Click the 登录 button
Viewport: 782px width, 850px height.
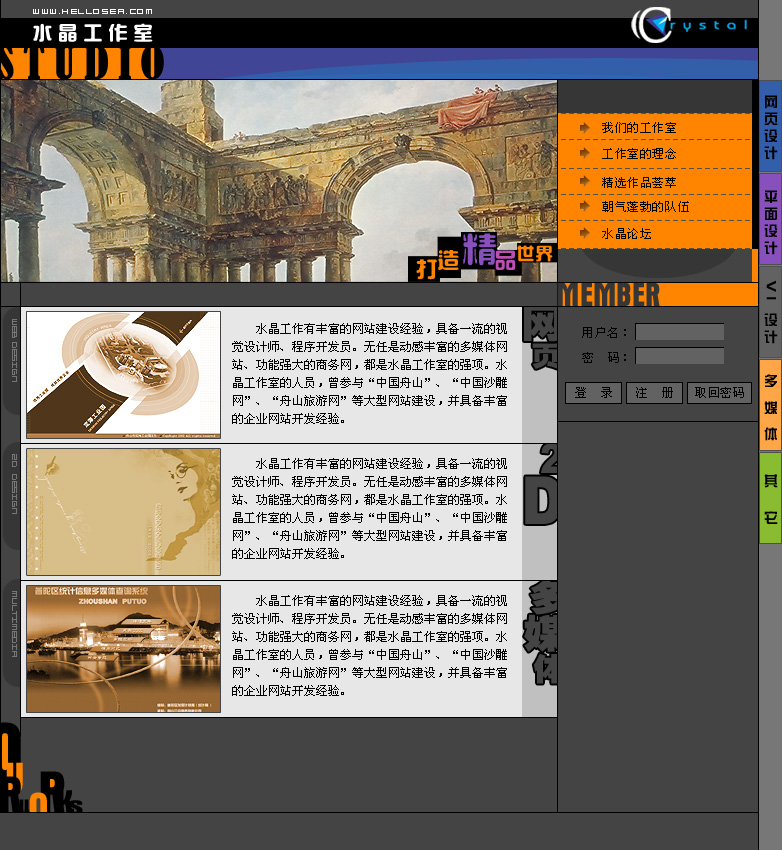[593, 393]
